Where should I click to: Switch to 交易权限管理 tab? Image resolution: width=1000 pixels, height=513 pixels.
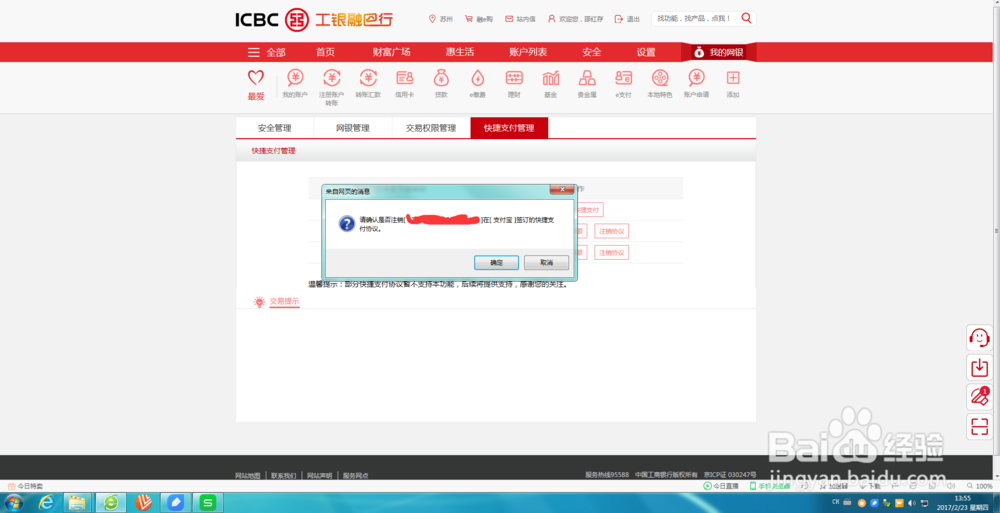pos(431,128)
